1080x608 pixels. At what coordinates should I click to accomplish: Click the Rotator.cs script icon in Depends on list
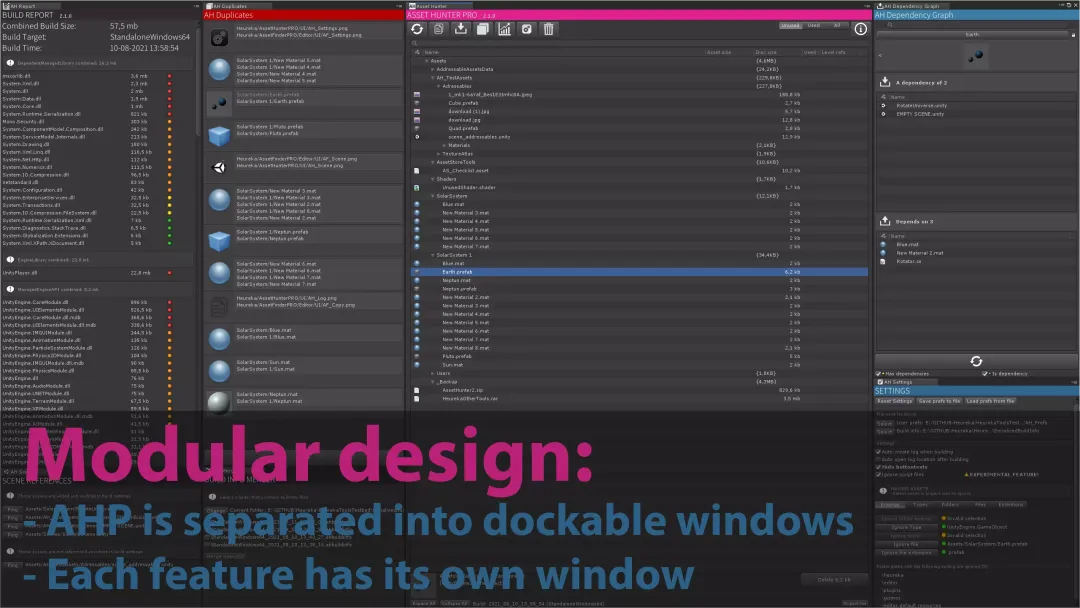884,261
